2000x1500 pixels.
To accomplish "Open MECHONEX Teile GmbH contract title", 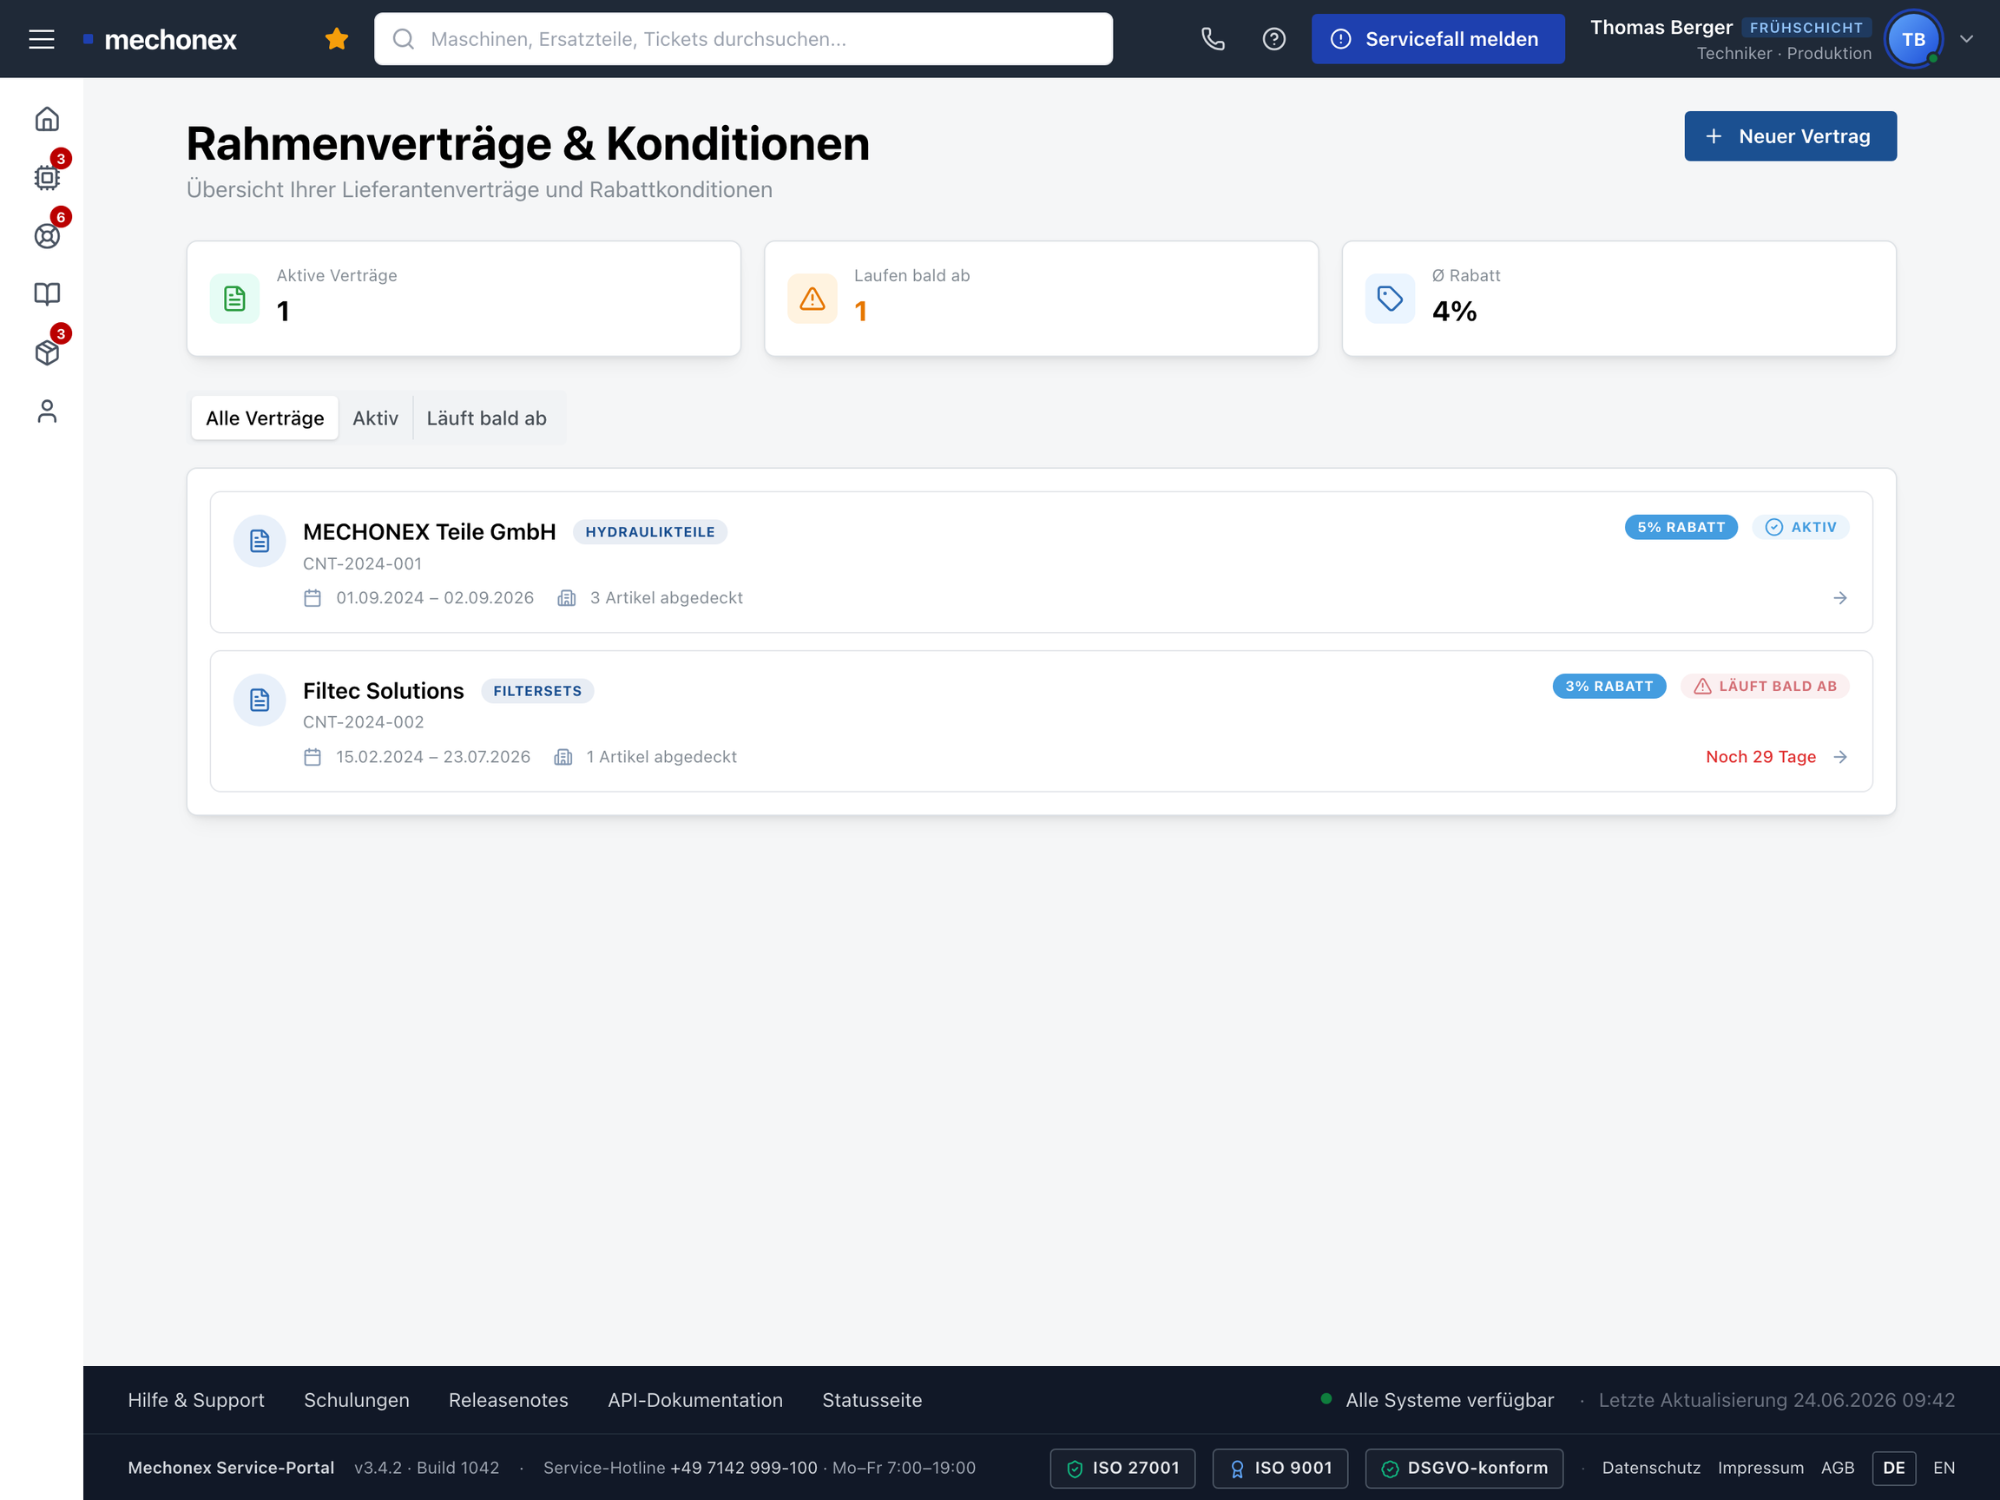I will point(429,532).
